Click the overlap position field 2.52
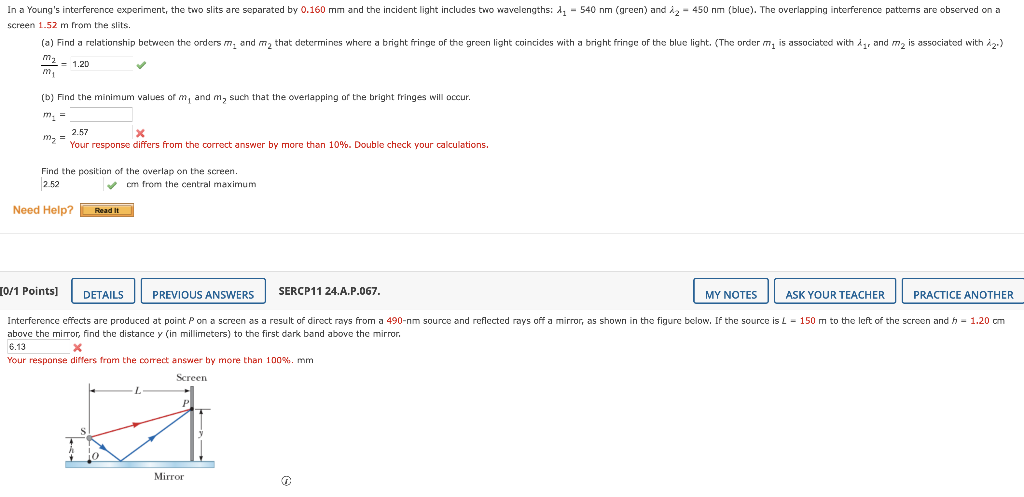 [x=72, y=184]
